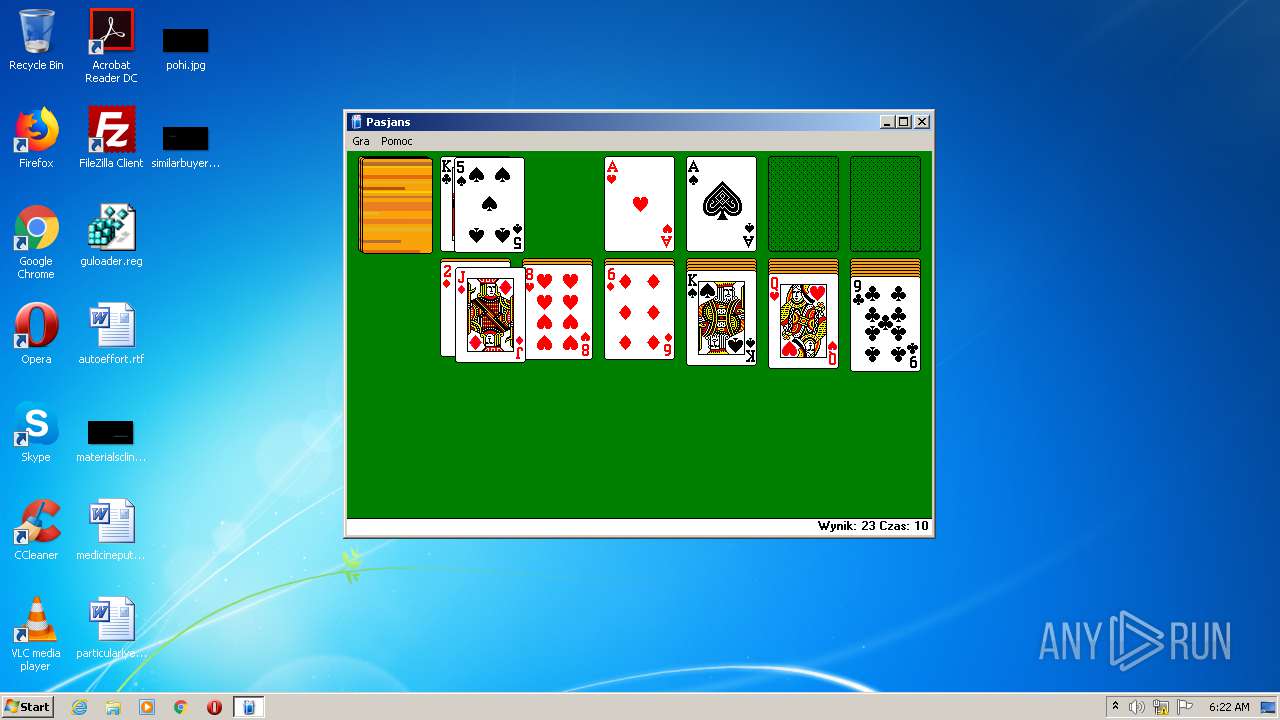Select the queen of hearts card

tap(804, 322)
